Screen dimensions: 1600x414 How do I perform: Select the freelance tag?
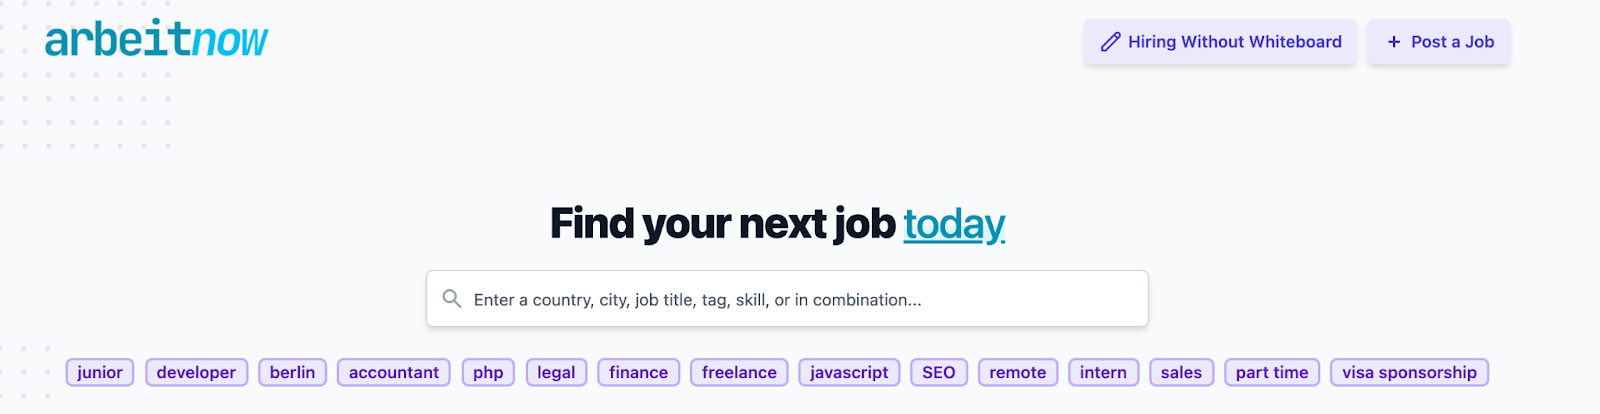[x=739, y=372]
